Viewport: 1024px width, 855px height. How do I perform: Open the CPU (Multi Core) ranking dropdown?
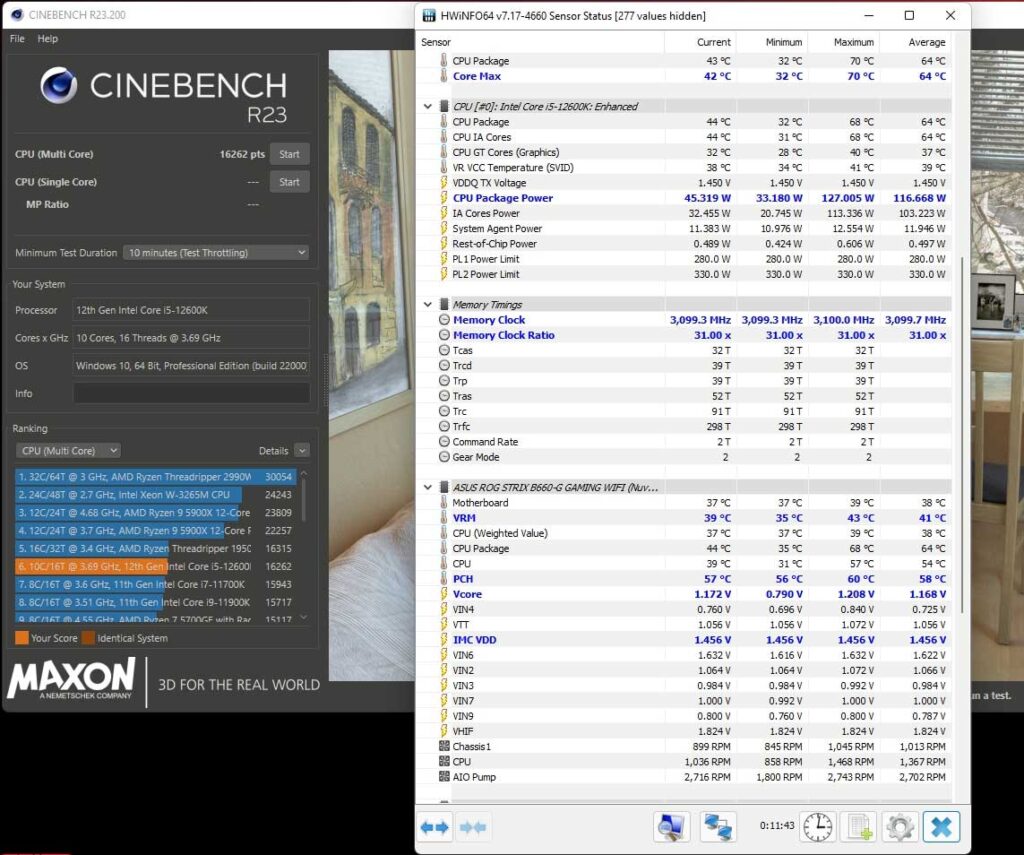[x=68, y=451]
